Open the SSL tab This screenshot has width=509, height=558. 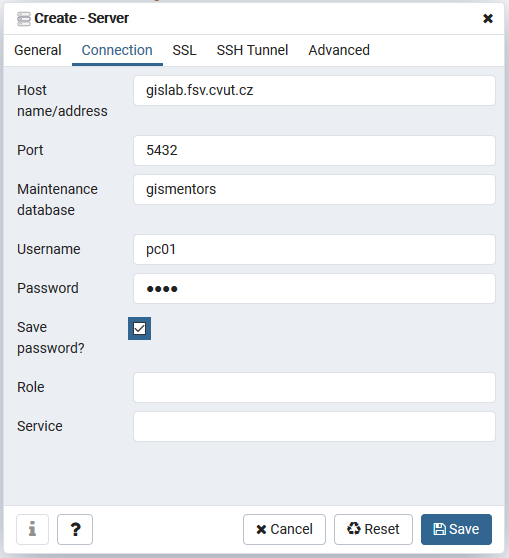coord(184,50)
